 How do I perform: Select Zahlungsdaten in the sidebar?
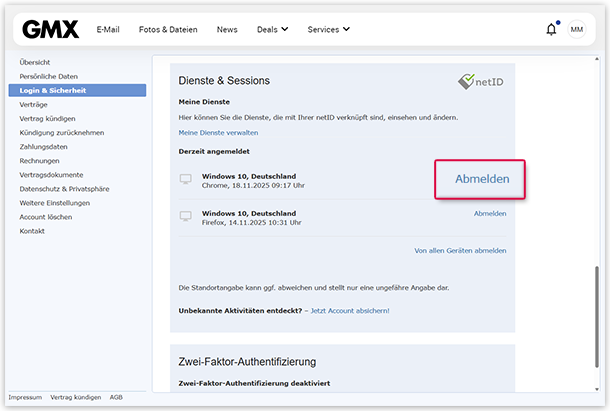pyautogui.click(x=43, y=146)
